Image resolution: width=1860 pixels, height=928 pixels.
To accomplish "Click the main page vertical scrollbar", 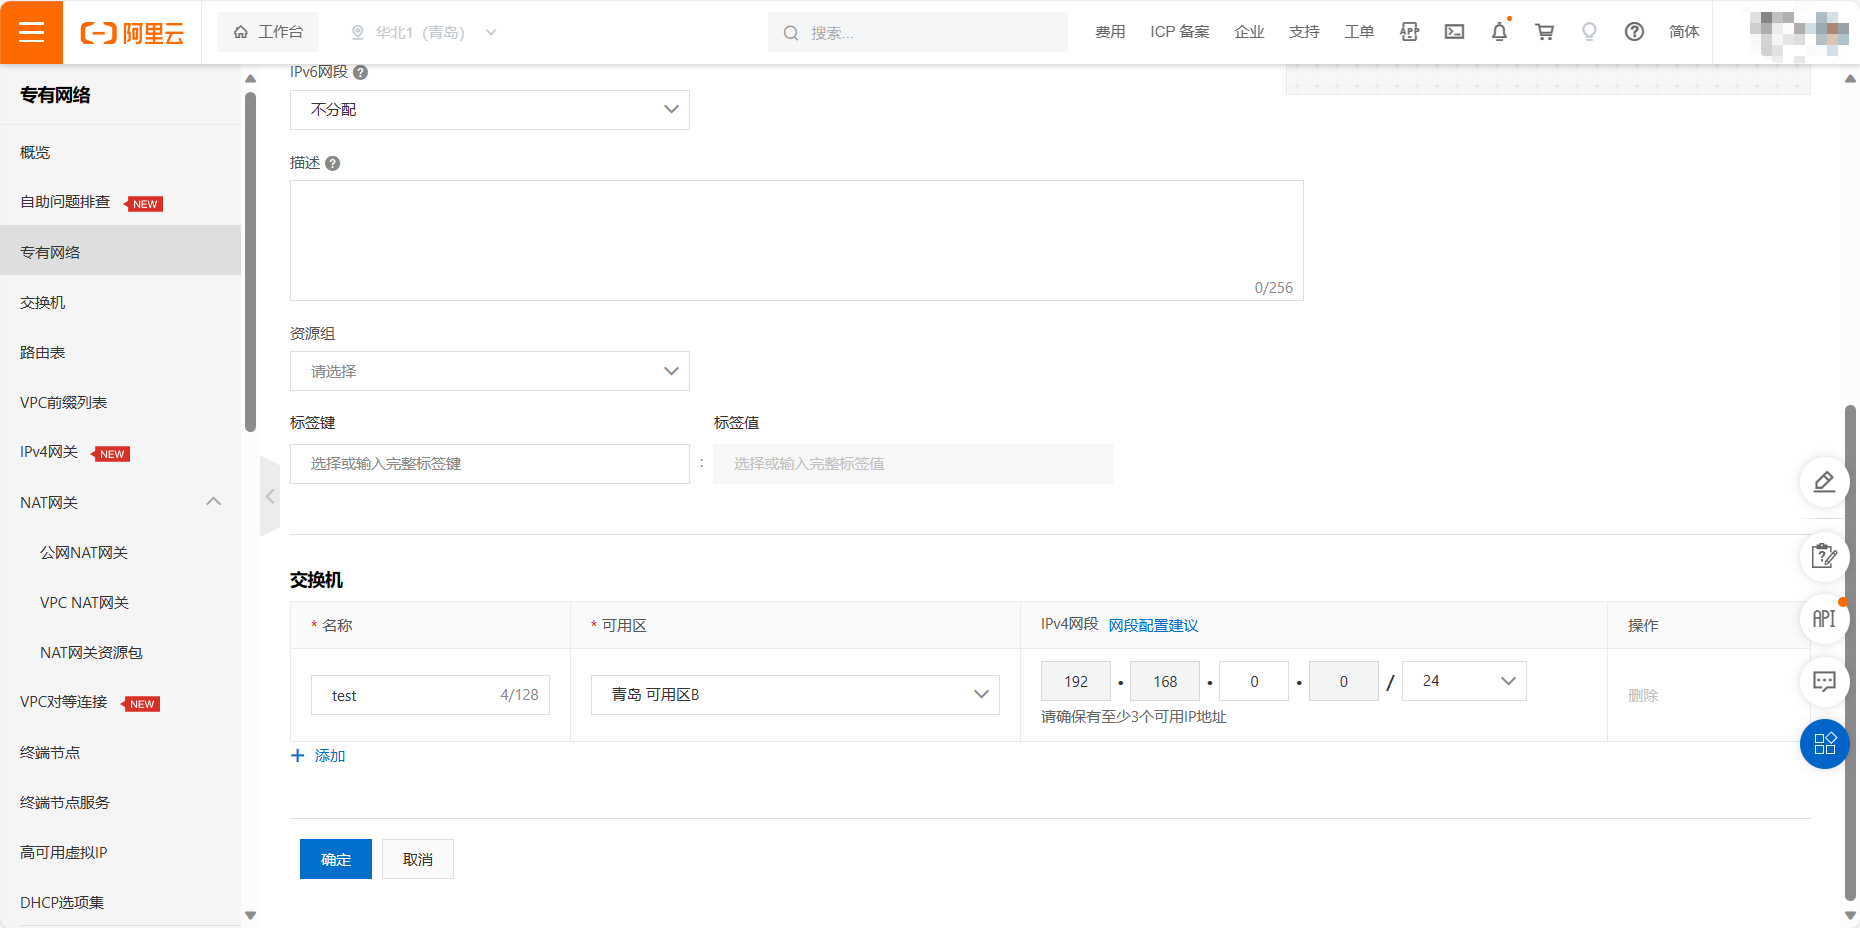I will pyautogui.click(x=1850, y=652).
